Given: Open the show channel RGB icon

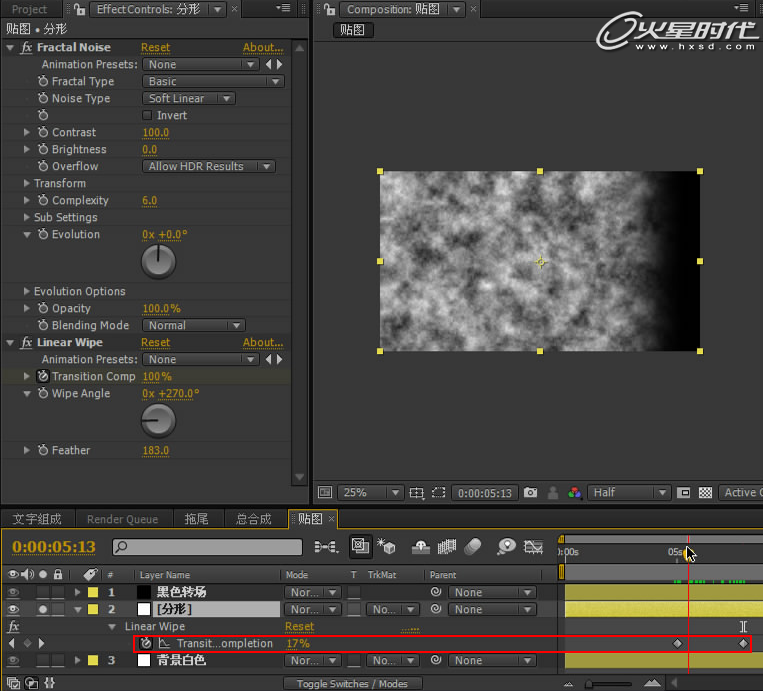Looking at the screenshot, I should click(574, 493).
